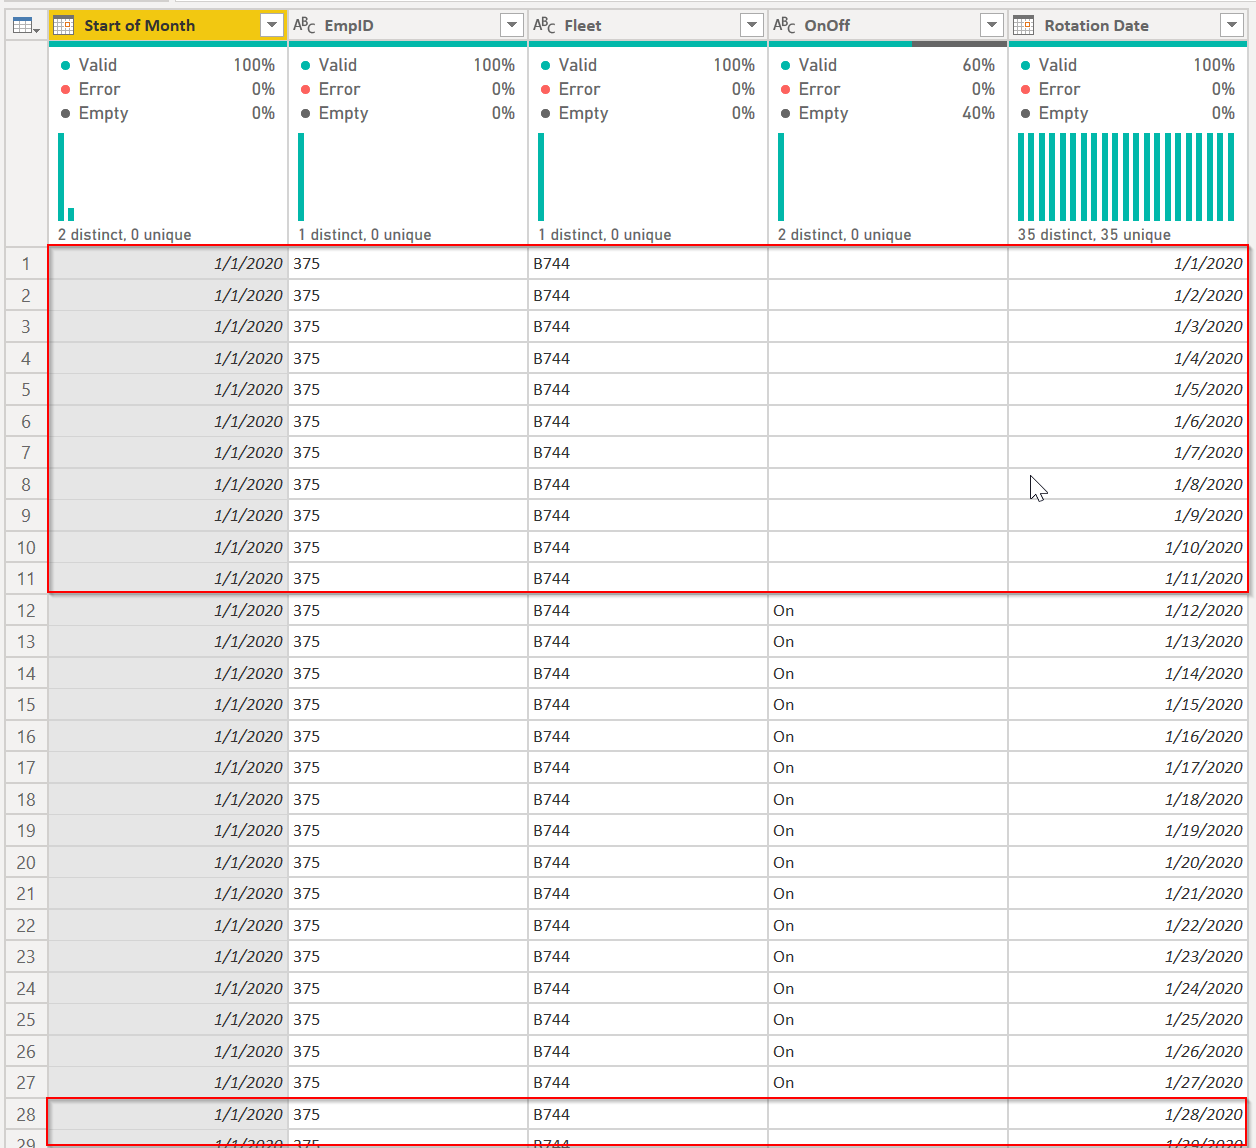Open the filter dropdown on EmpID column
Image resolution: width=1256 pixels, height=1148 pixels.
pyautogui.click(x=511, y=25)
